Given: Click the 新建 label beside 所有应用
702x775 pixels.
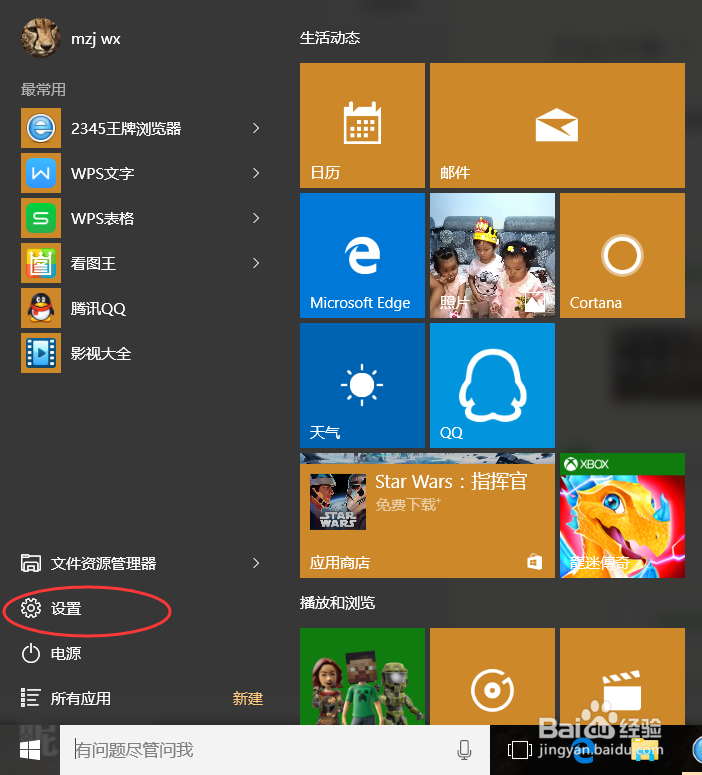Looking at the screenshot, I should (x=248, y=698).
